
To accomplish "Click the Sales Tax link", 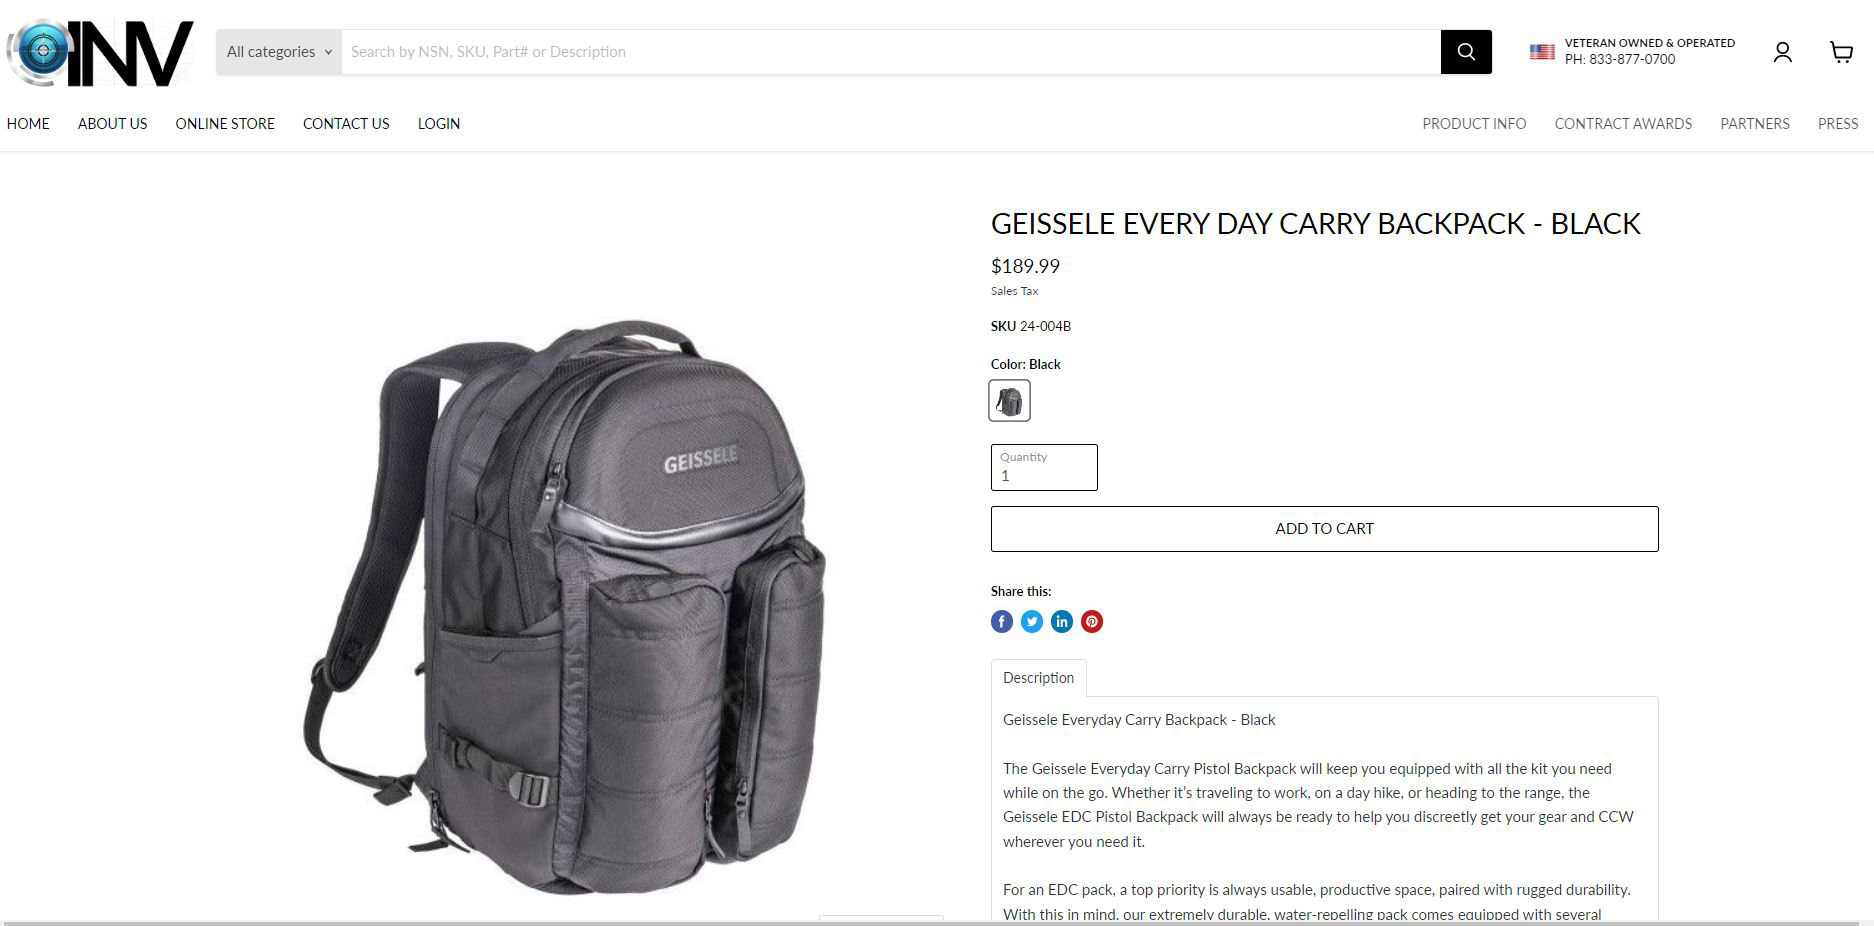I will point(1014,291).
